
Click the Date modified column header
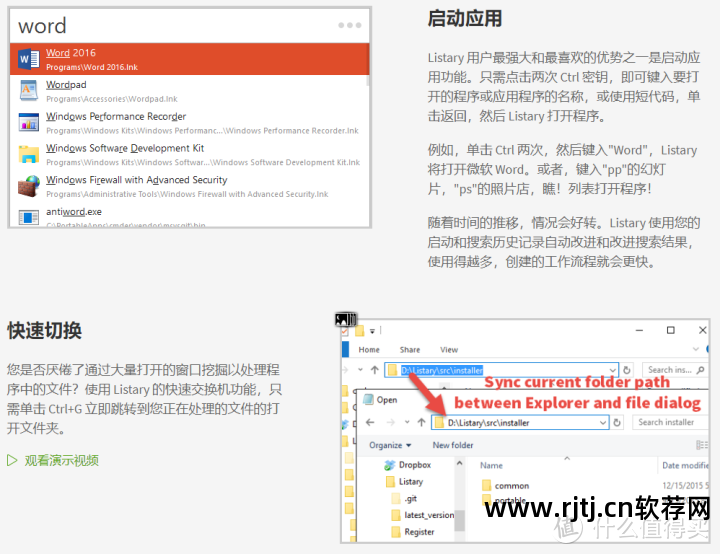[x=685, y=465]
